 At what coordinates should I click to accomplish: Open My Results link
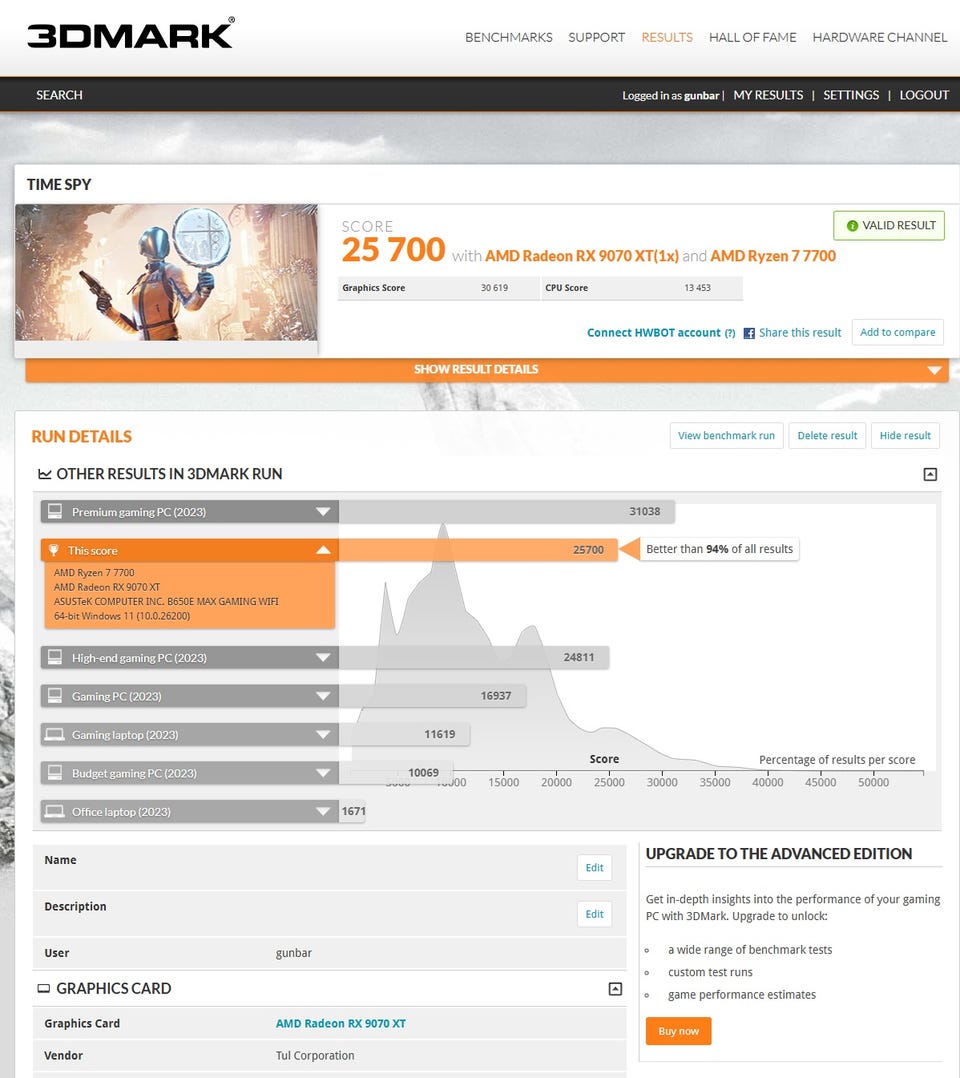(x=768, y=95)
